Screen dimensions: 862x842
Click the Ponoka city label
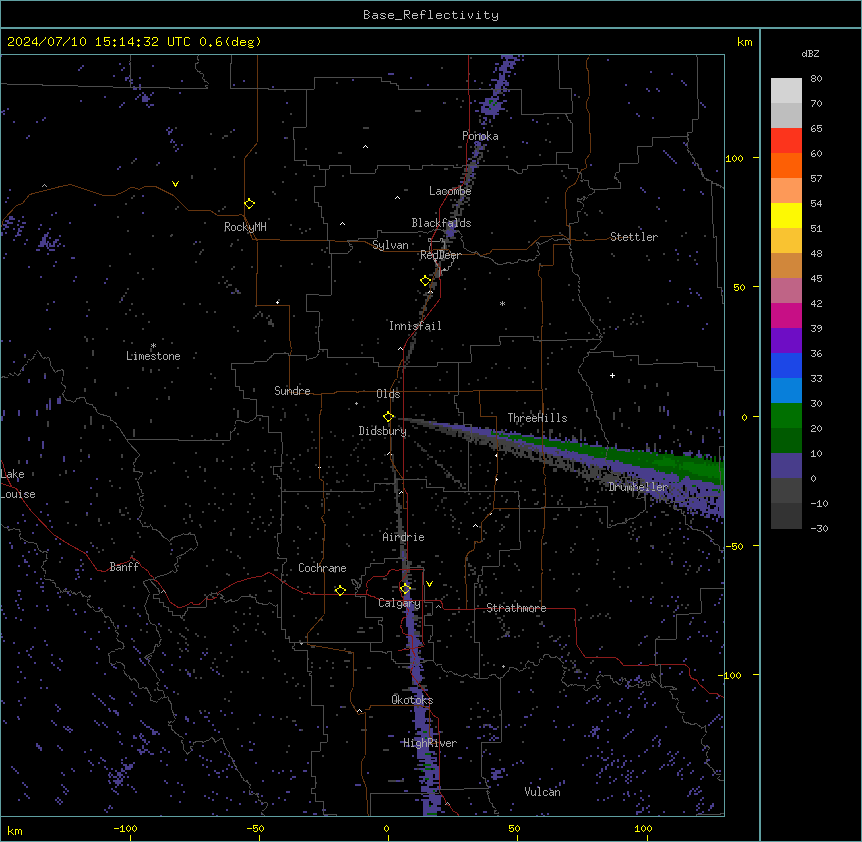point(480,136)
